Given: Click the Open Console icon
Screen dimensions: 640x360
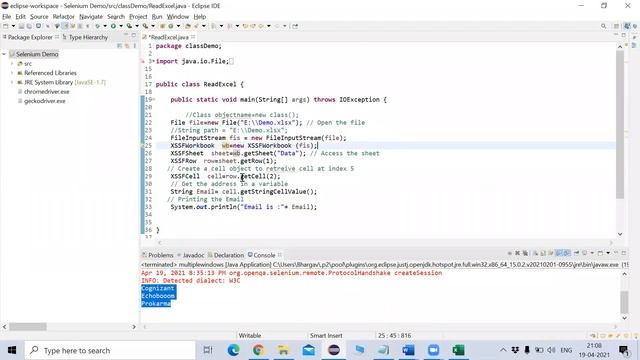Looking at the screenshot, I should coord(600,253).
